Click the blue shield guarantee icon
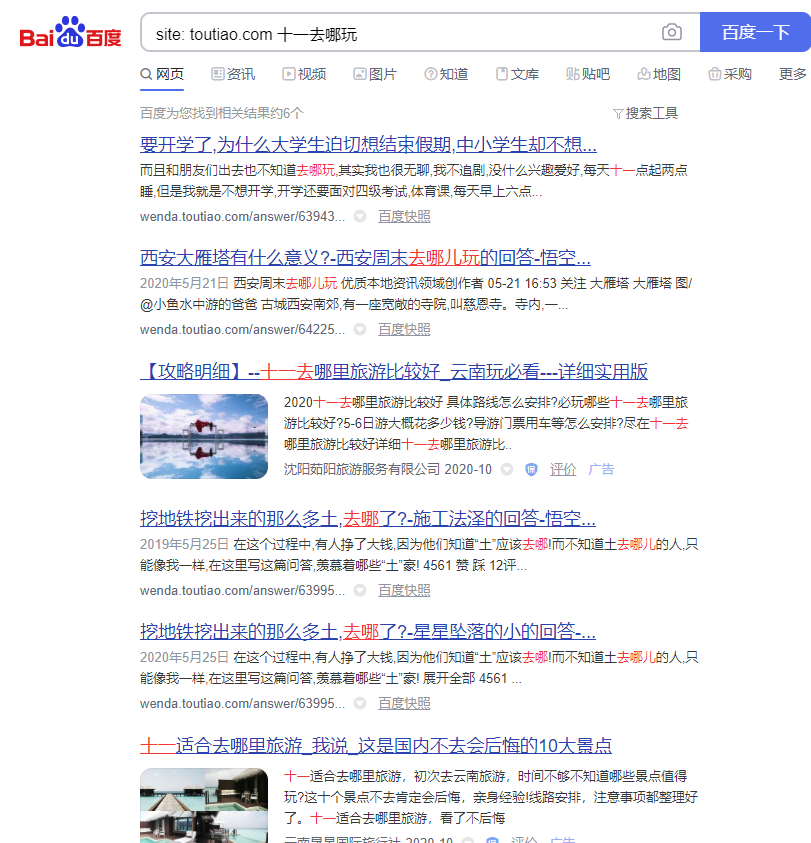Screen dimensions: 811x843 (531, 469)
